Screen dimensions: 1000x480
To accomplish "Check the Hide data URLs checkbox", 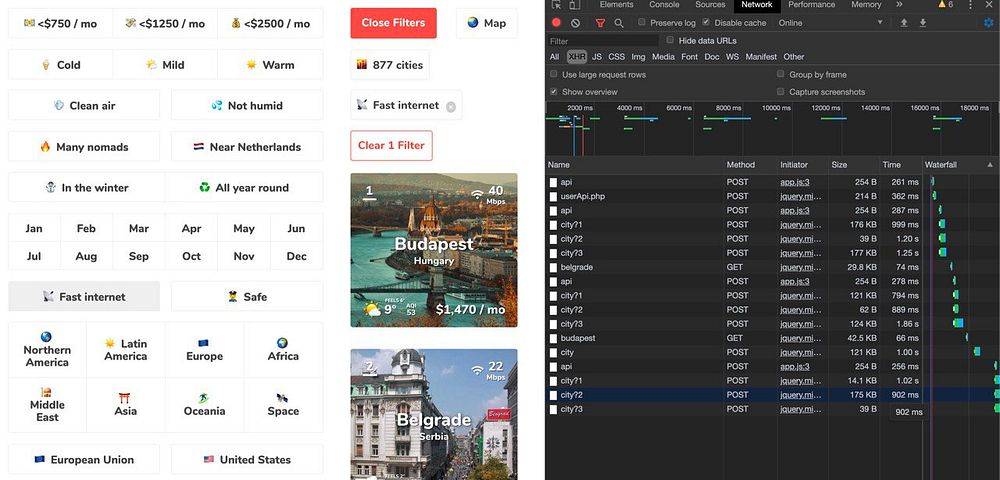I will (670, 40).
